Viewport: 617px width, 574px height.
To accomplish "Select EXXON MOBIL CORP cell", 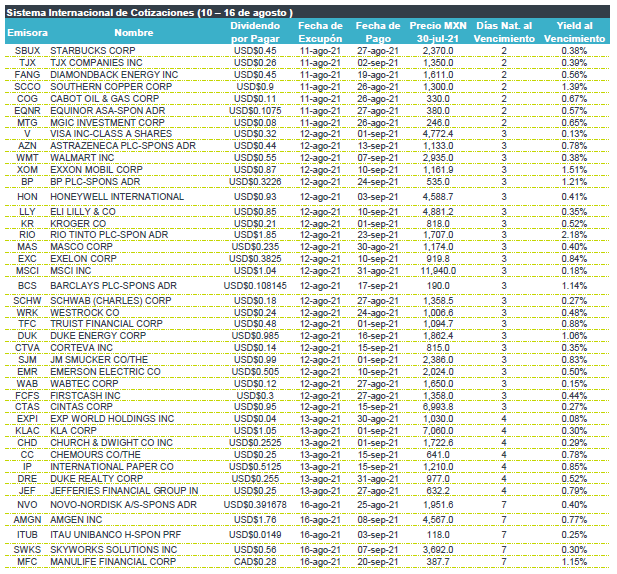I will click(x=96, y=170).
